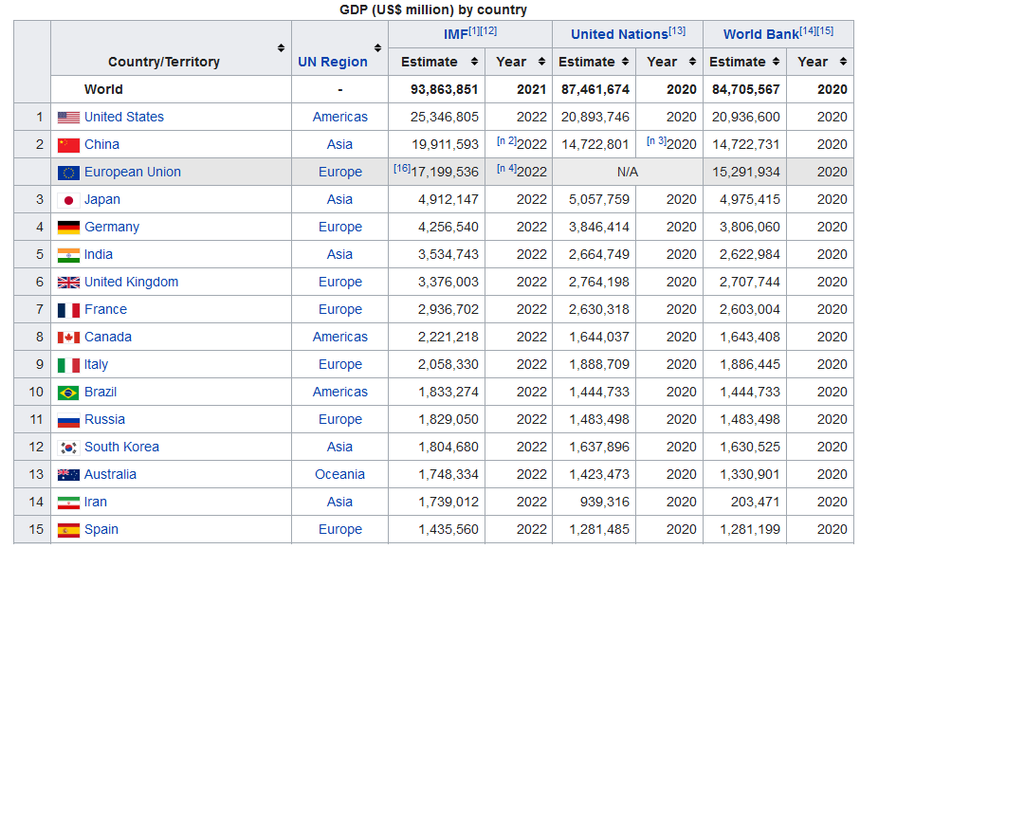Image resolution: width=1024 pixels, height=831 pixels.
Task: Click the China flag icon
Action: 69,145
